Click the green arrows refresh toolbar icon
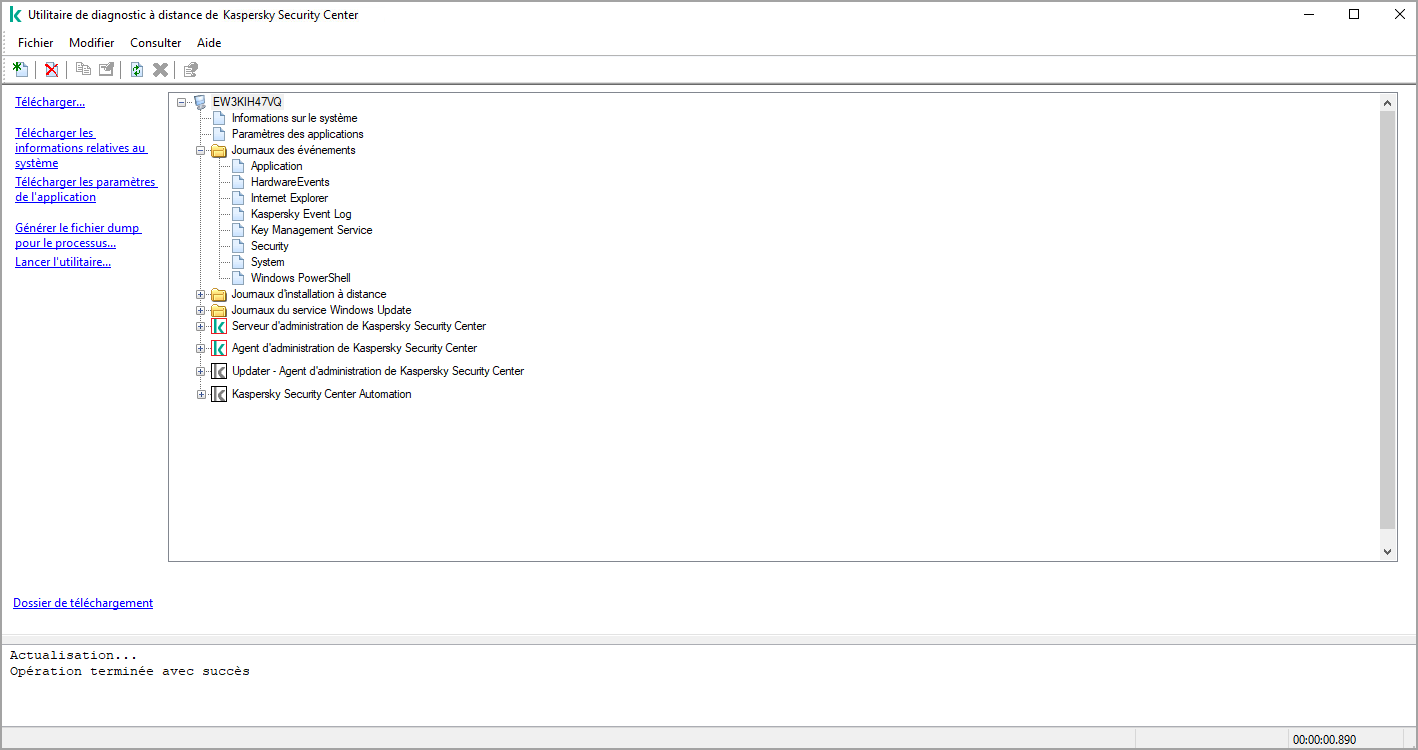This screenshot has height=750, width=1418. [137, 69]
